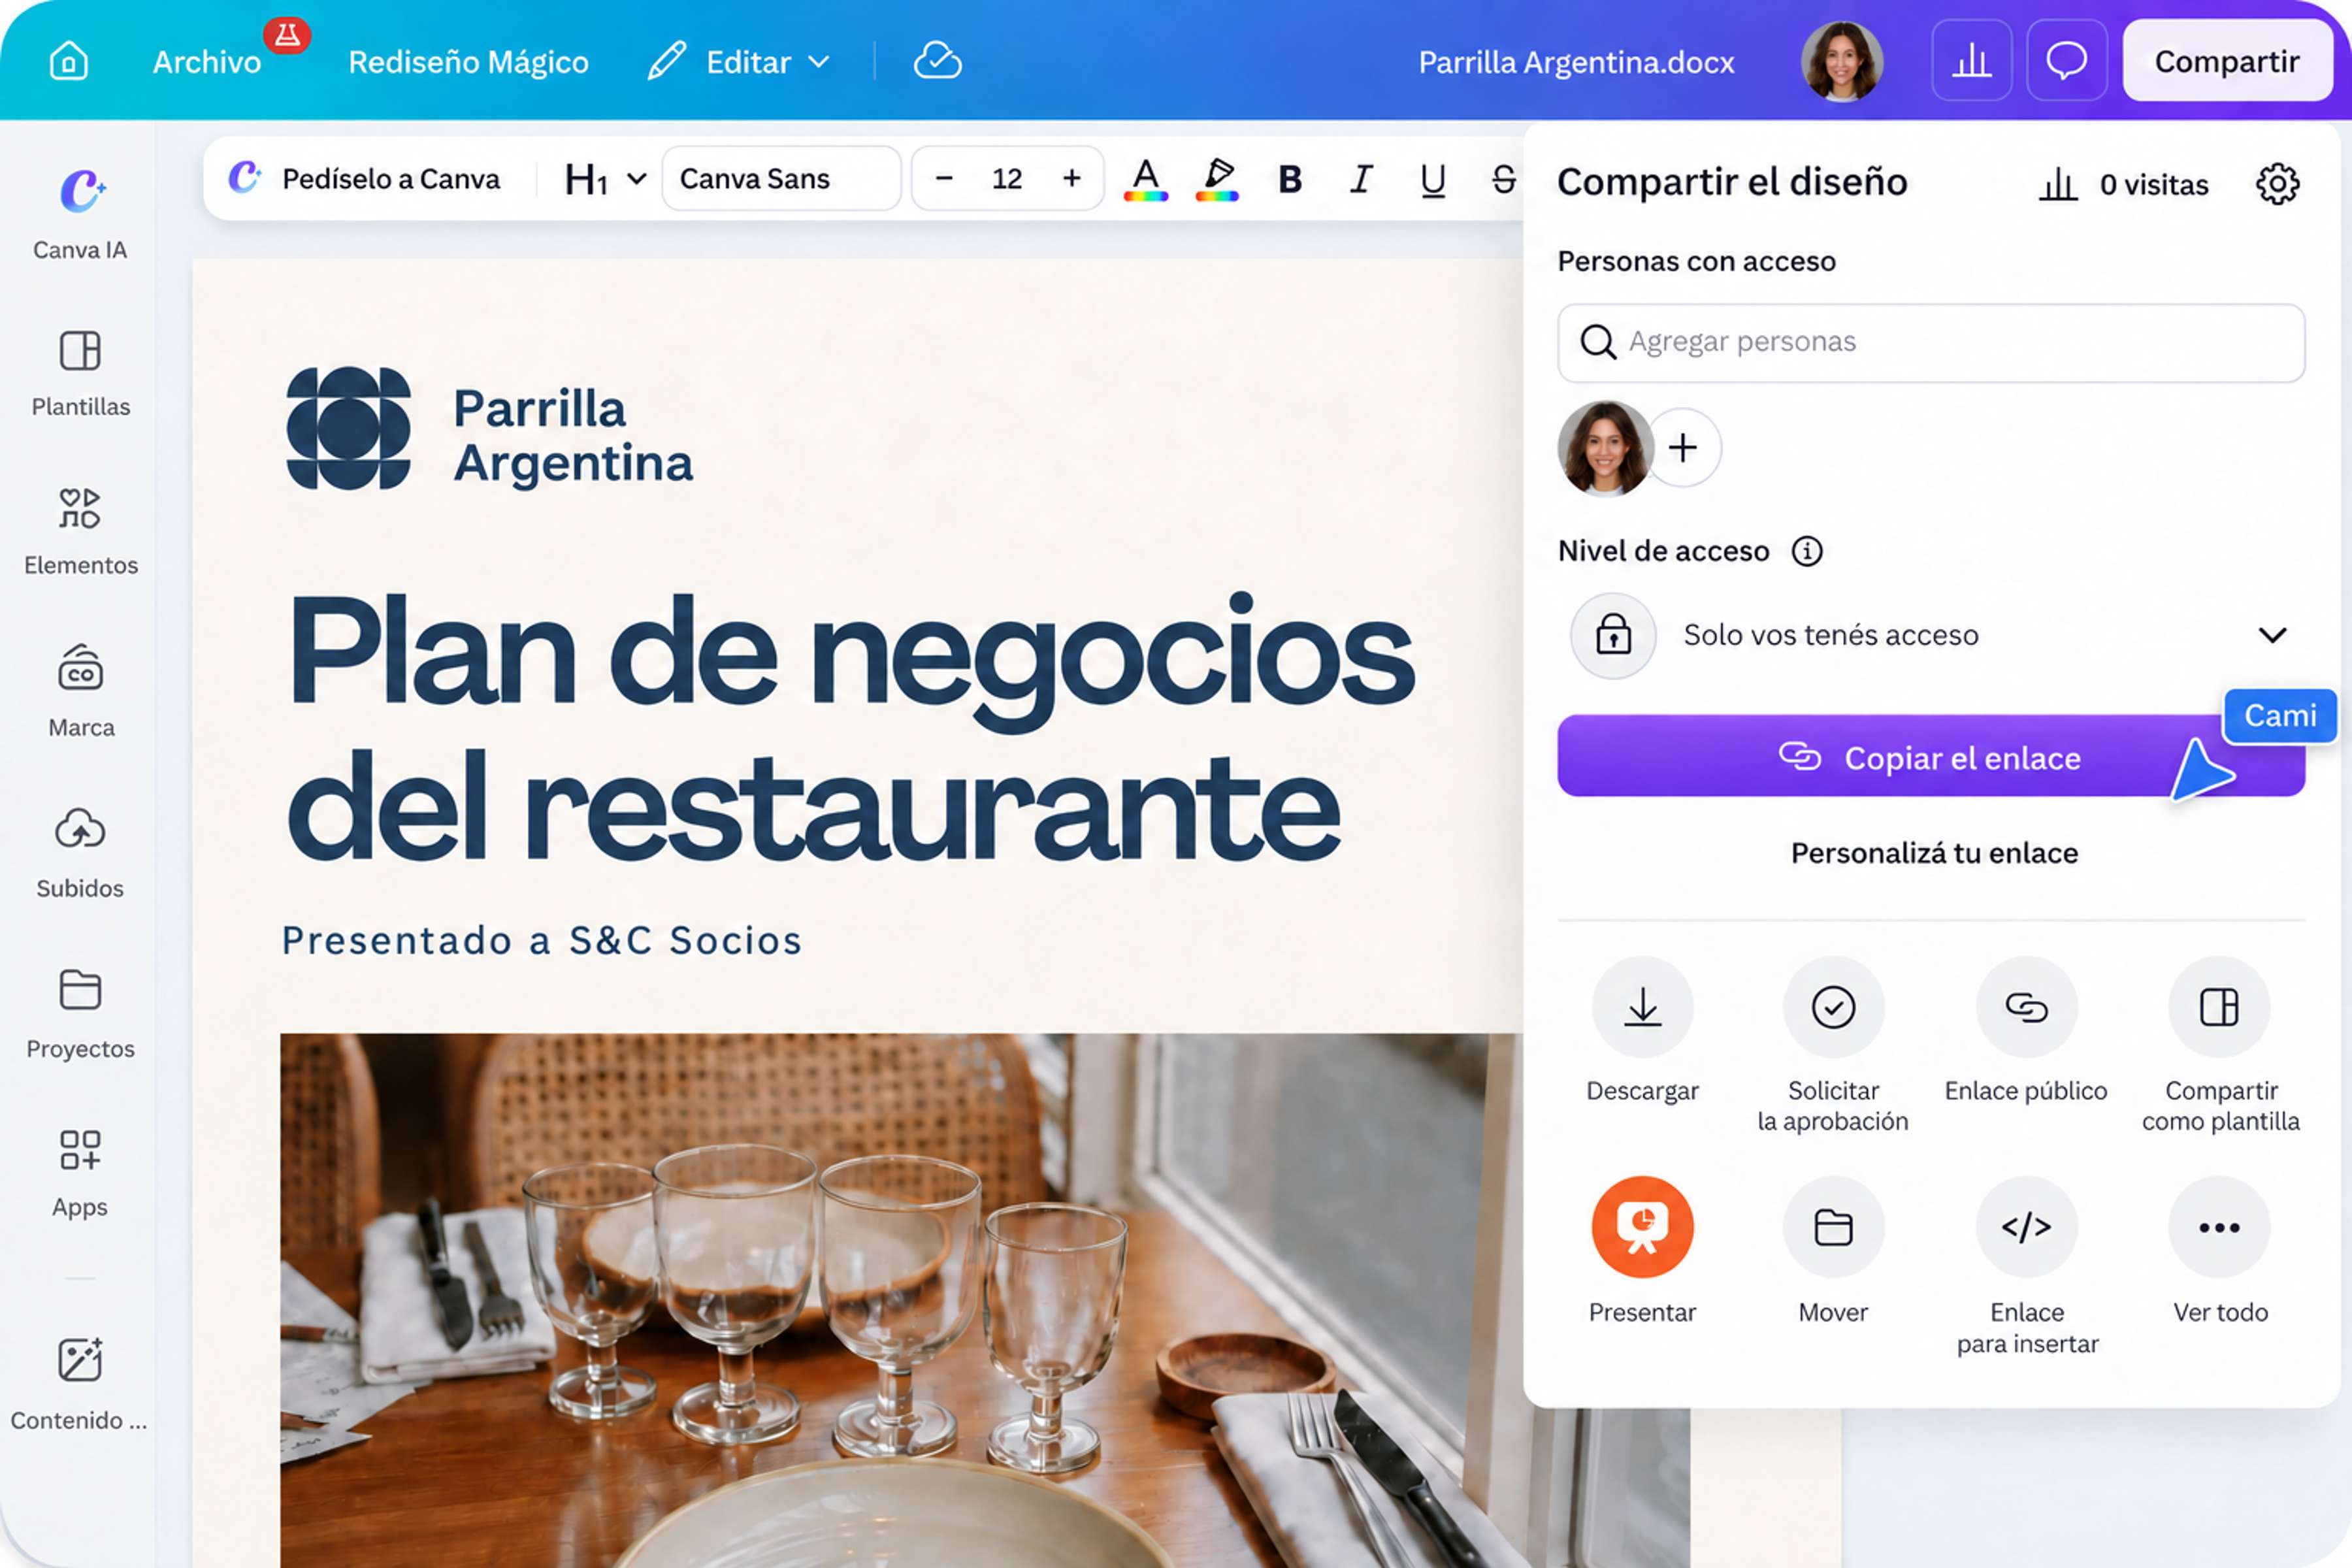
Task: Open Rediseño Mágico
Action: [x=468, y=62]
